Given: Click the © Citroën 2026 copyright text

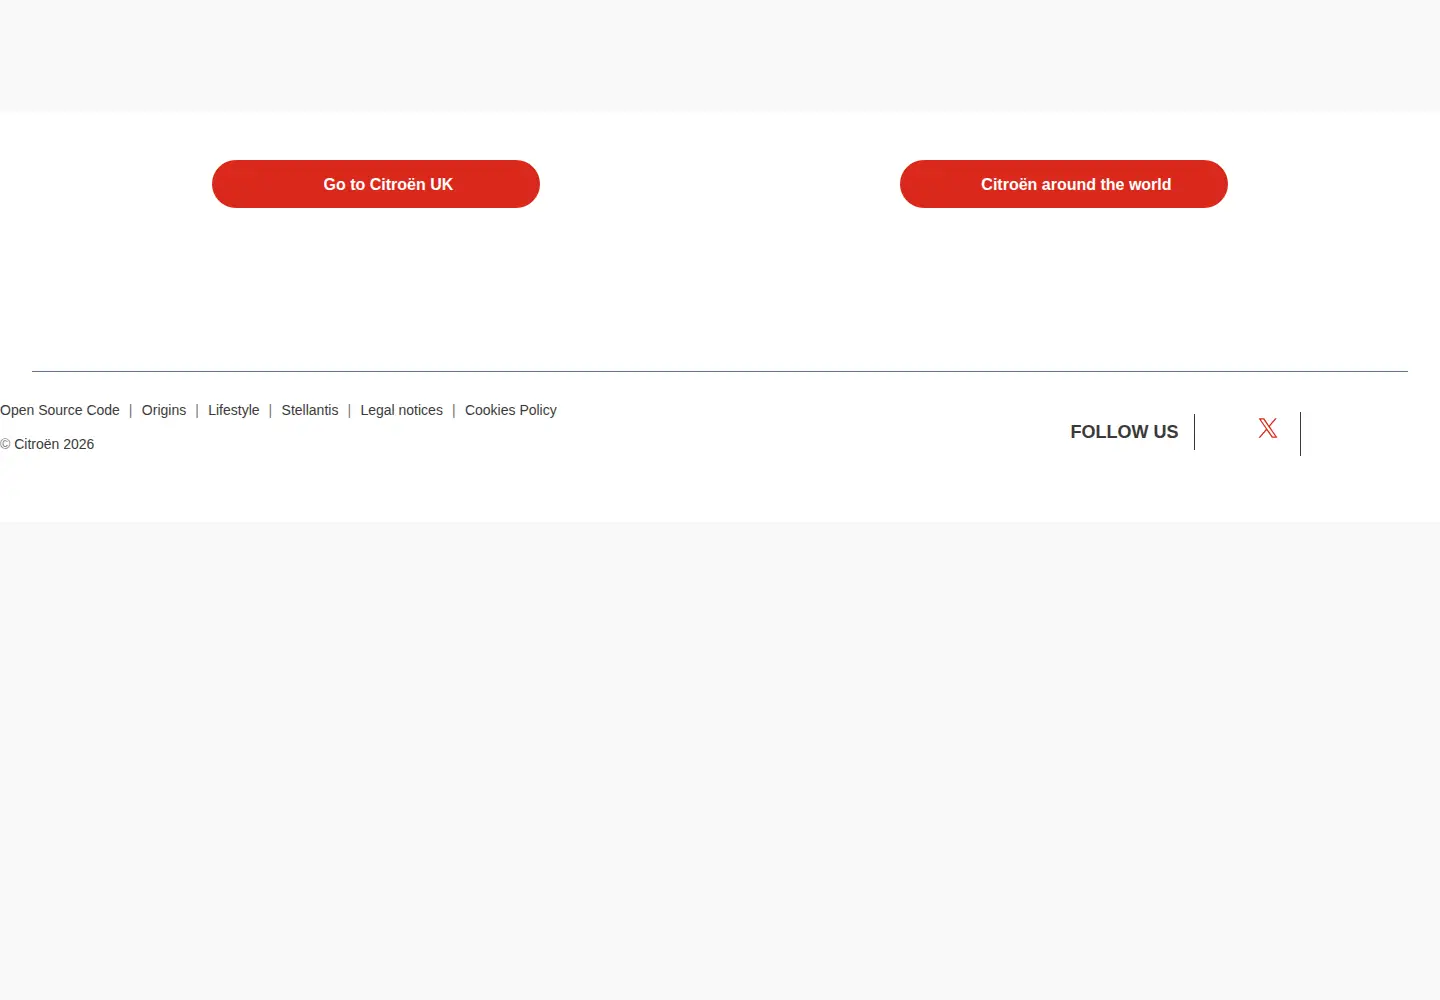Looking at the screenshot, I should (x=47, y=444).
